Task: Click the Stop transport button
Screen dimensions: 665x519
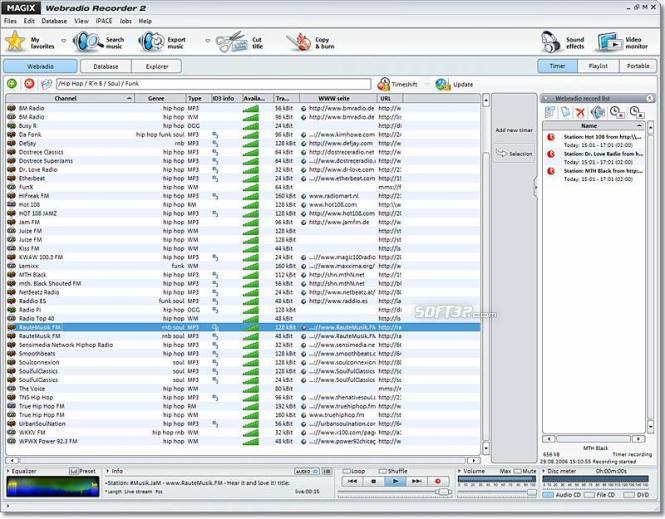Action: [x=374, y=481]
